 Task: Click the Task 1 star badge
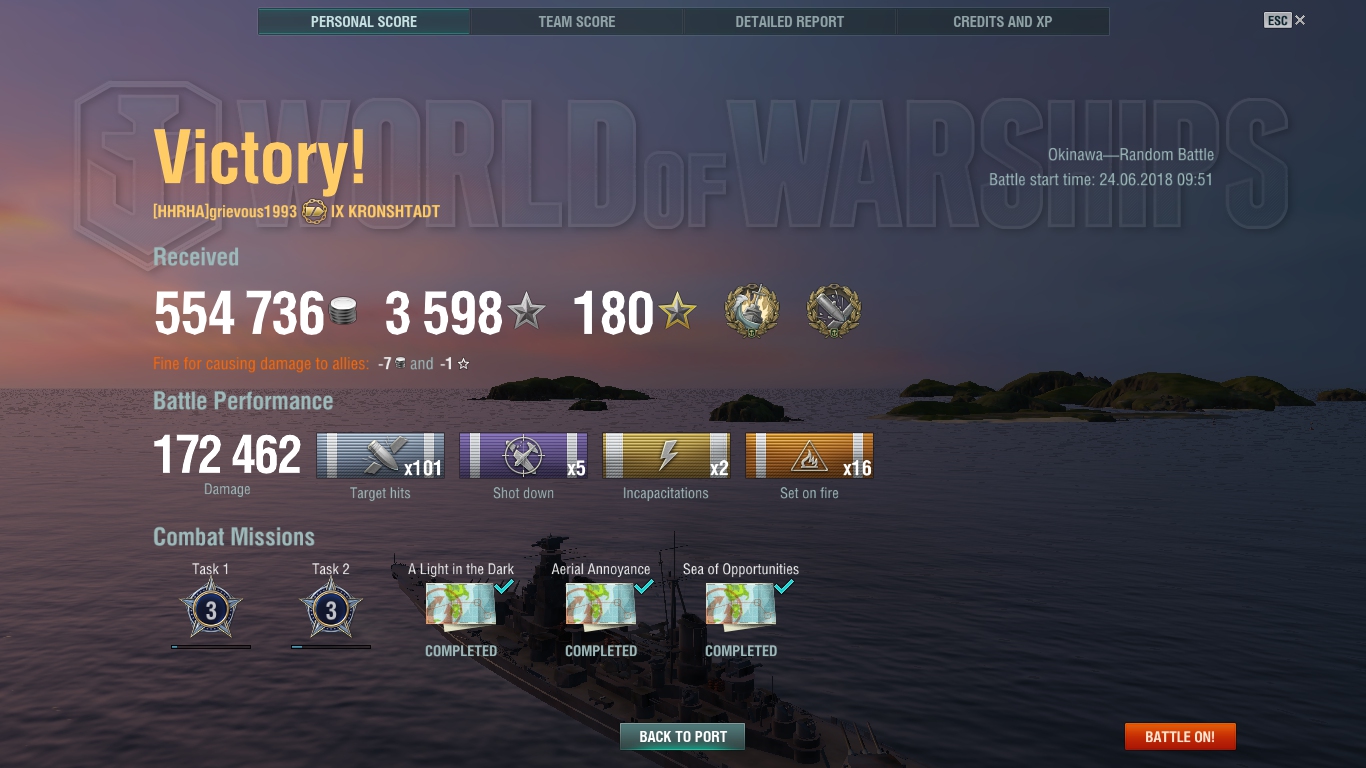(211, 609)
